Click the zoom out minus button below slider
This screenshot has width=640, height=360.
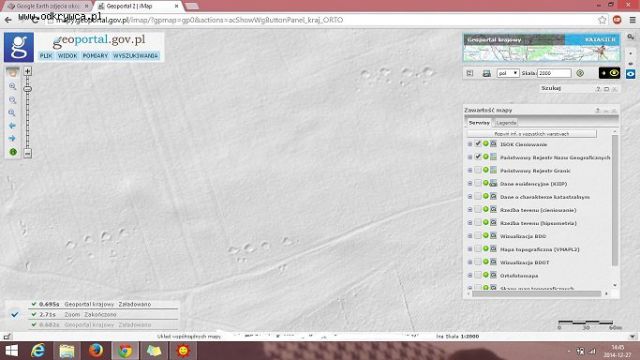(27, 153)
